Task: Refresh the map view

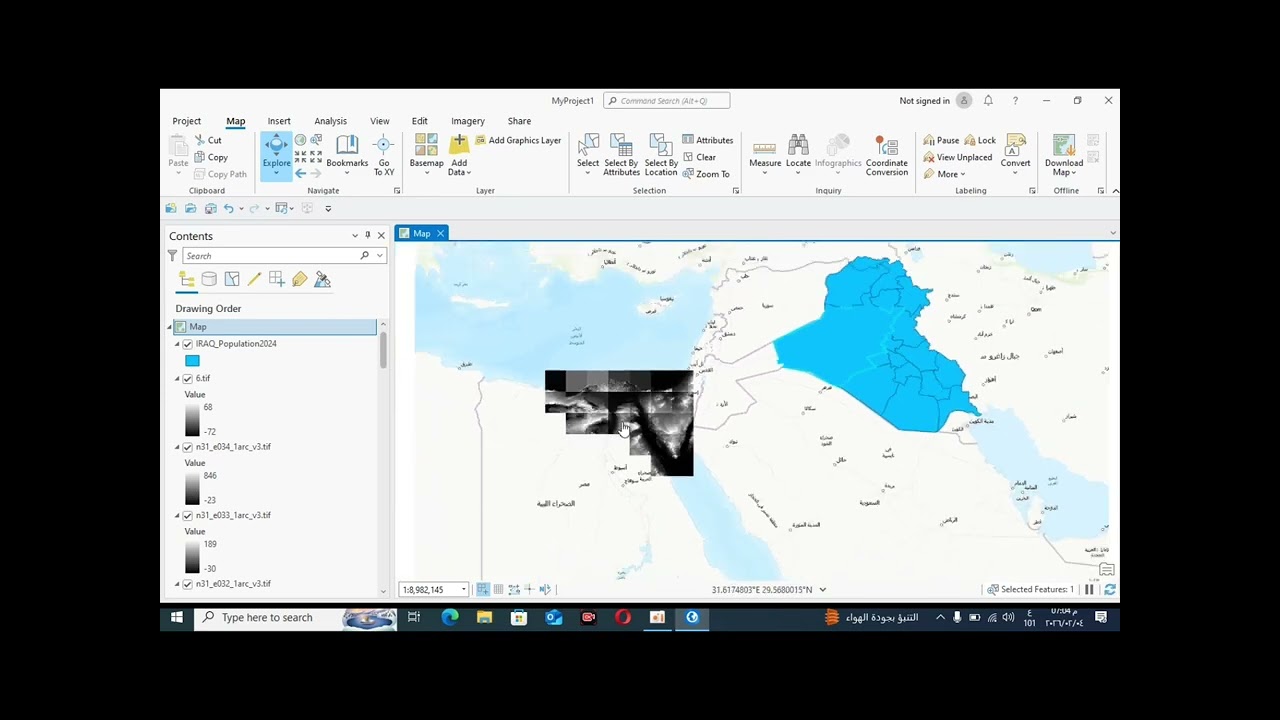Action: pos(1109,590)
